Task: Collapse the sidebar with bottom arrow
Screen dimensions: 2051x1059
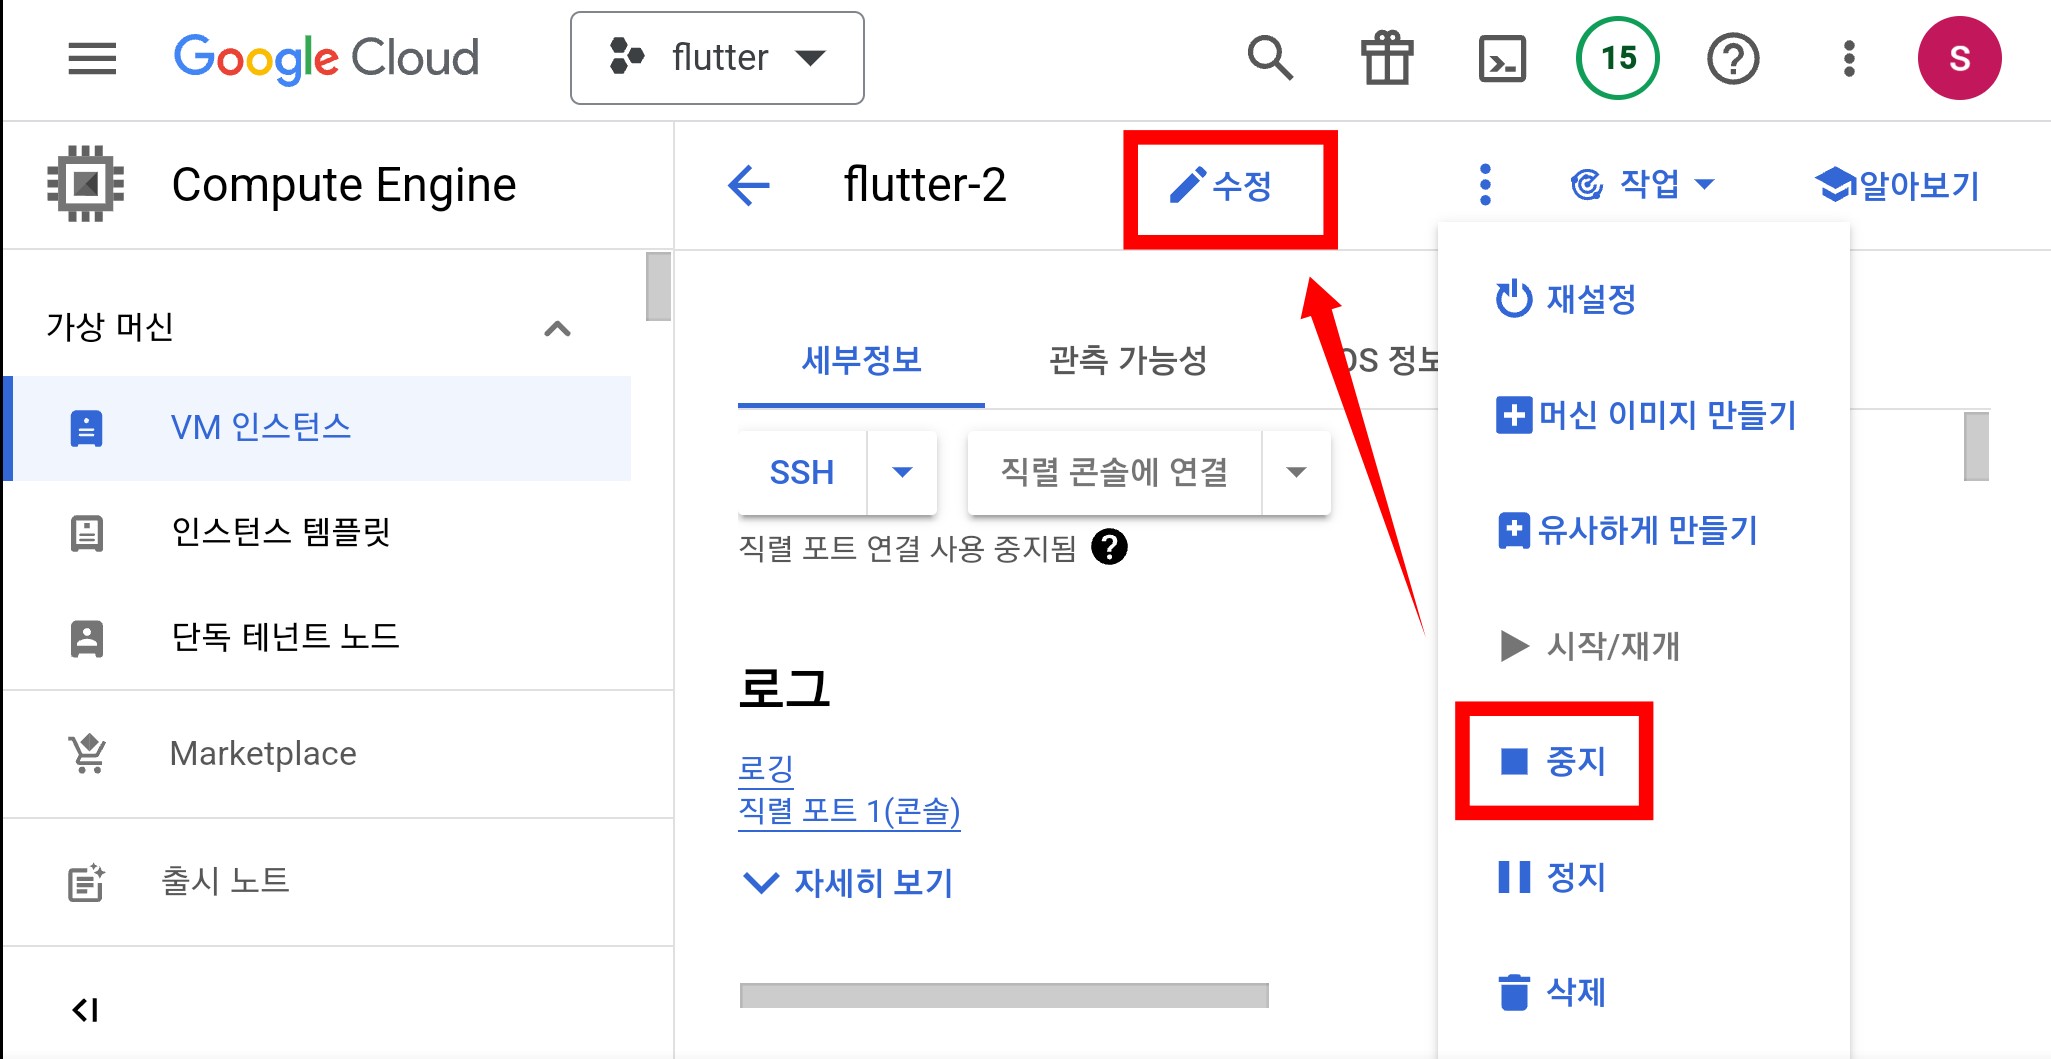Action: click(x=85, y=1010)
